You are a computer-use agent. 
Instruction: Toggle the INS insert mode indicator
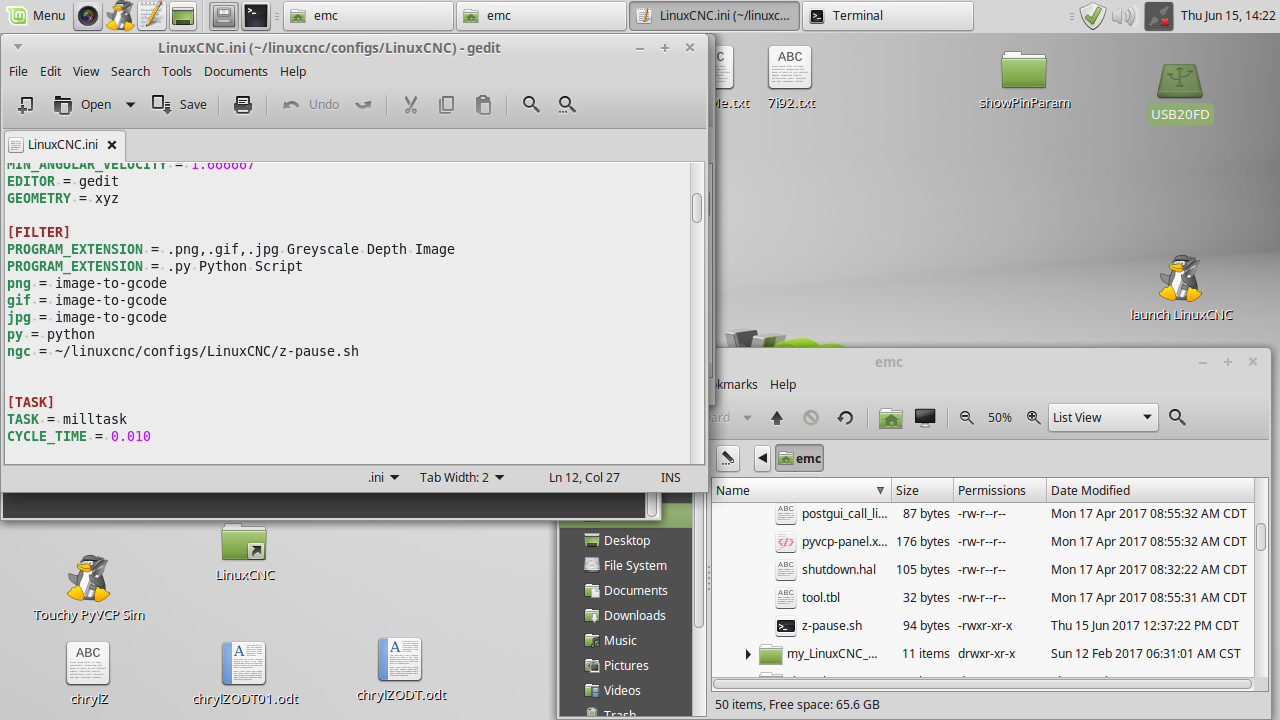coord(670,477)
